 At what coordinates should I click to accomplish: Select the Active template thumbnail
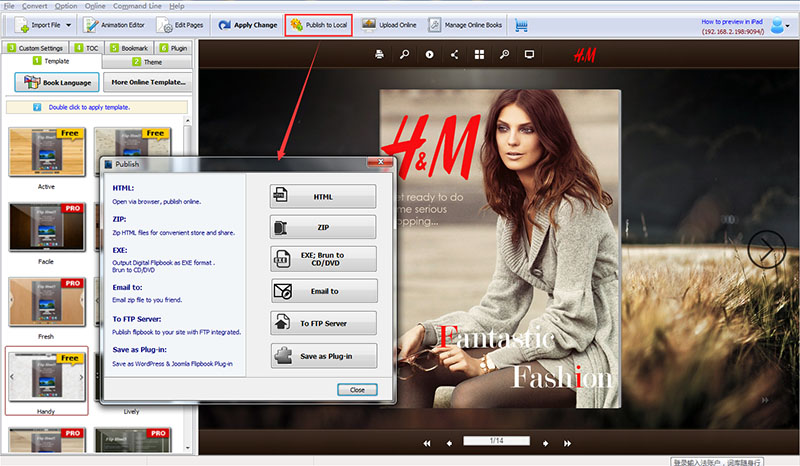pos(46,152)
